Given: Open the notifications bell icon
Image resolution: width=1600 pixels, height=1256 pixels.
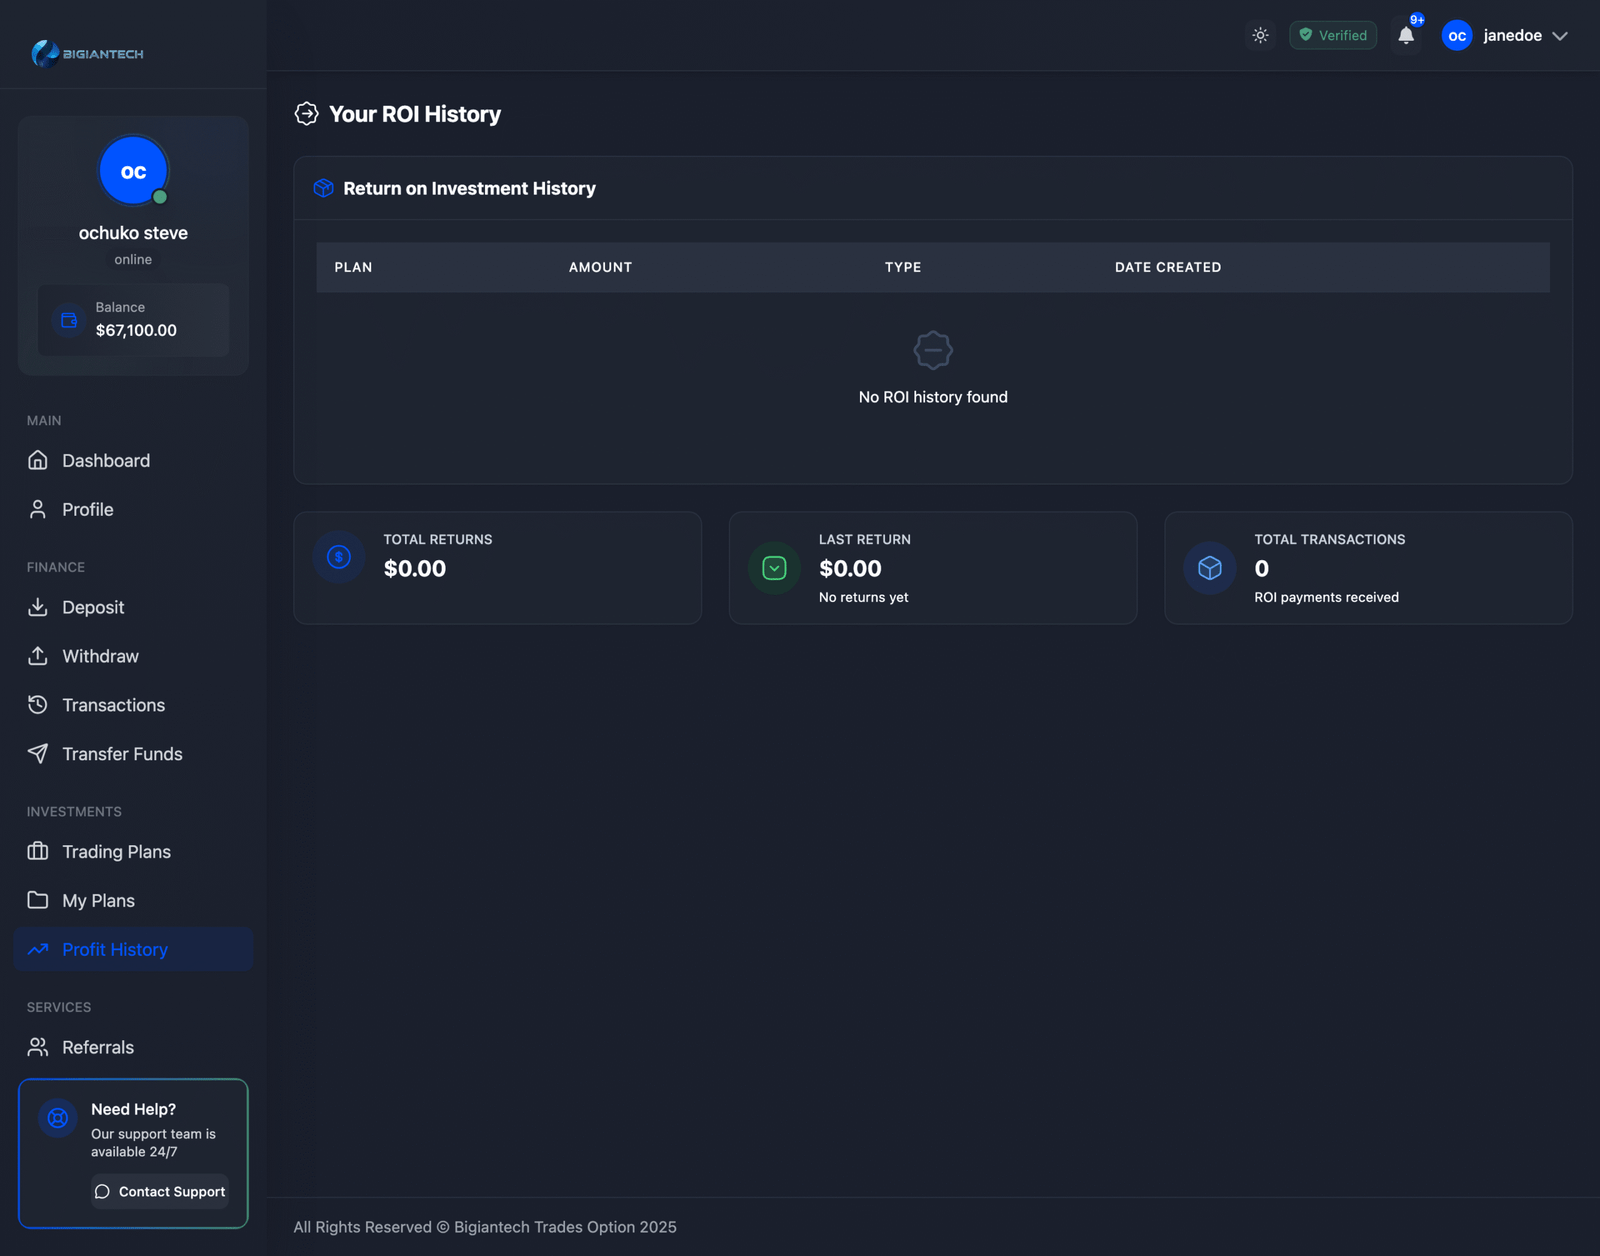Looking at the screenshot, I should coord(1406,35).
